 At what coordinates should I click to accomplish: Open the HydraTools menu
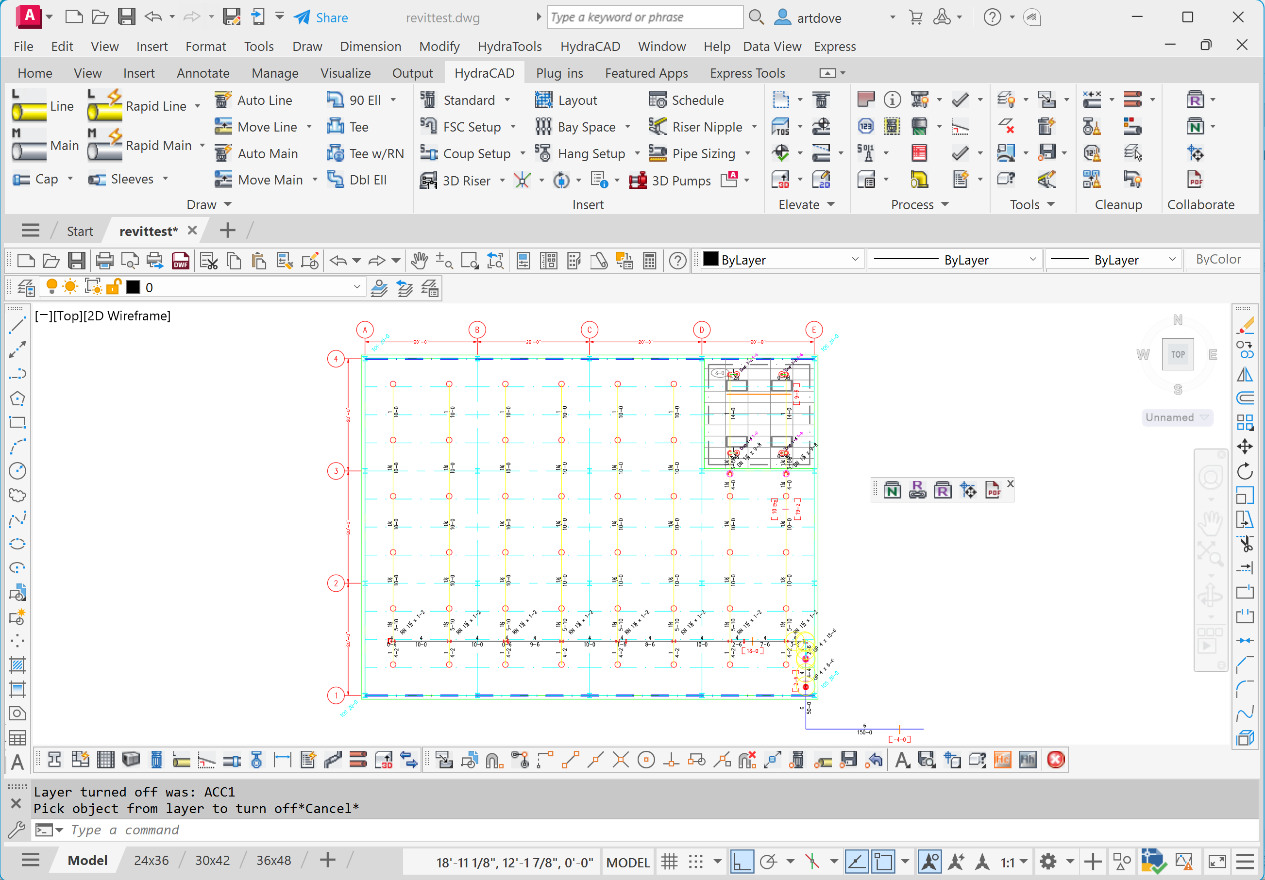[x=510, y=46]
